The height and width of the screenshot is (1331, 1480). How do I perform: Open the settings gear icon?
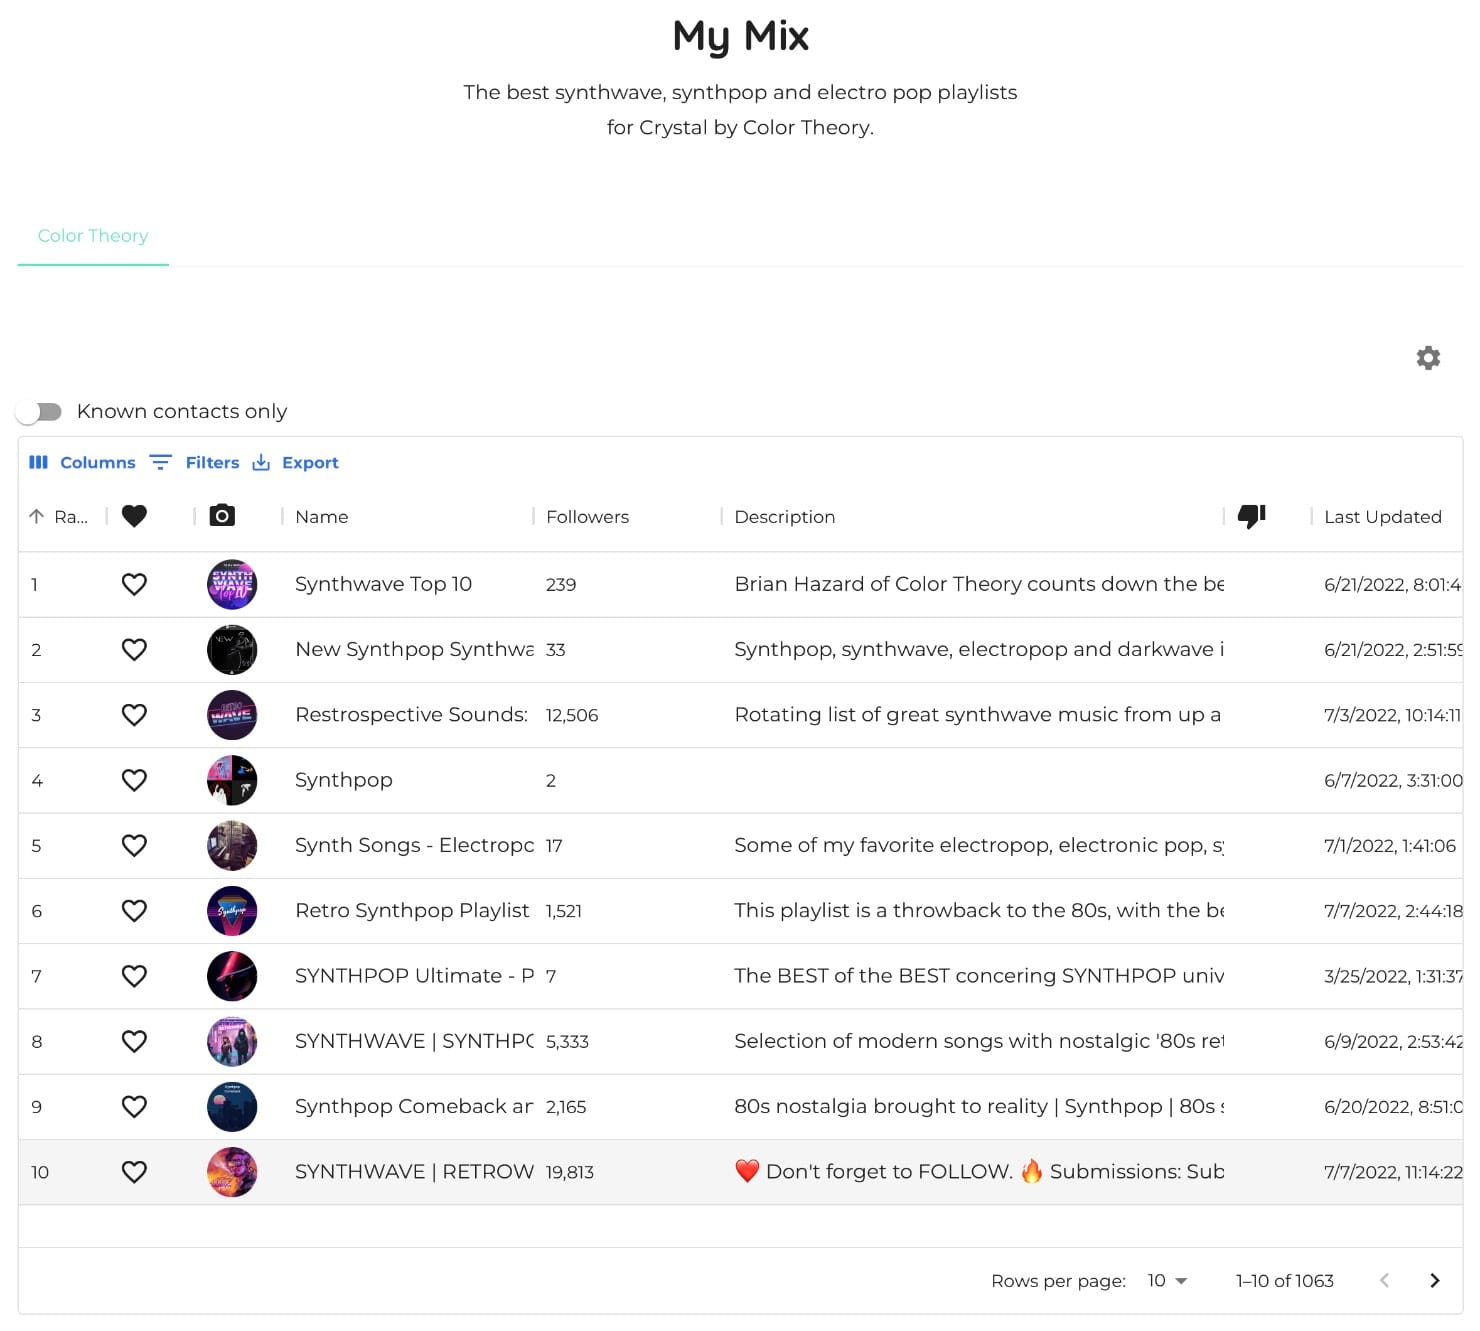point(1428,358)
